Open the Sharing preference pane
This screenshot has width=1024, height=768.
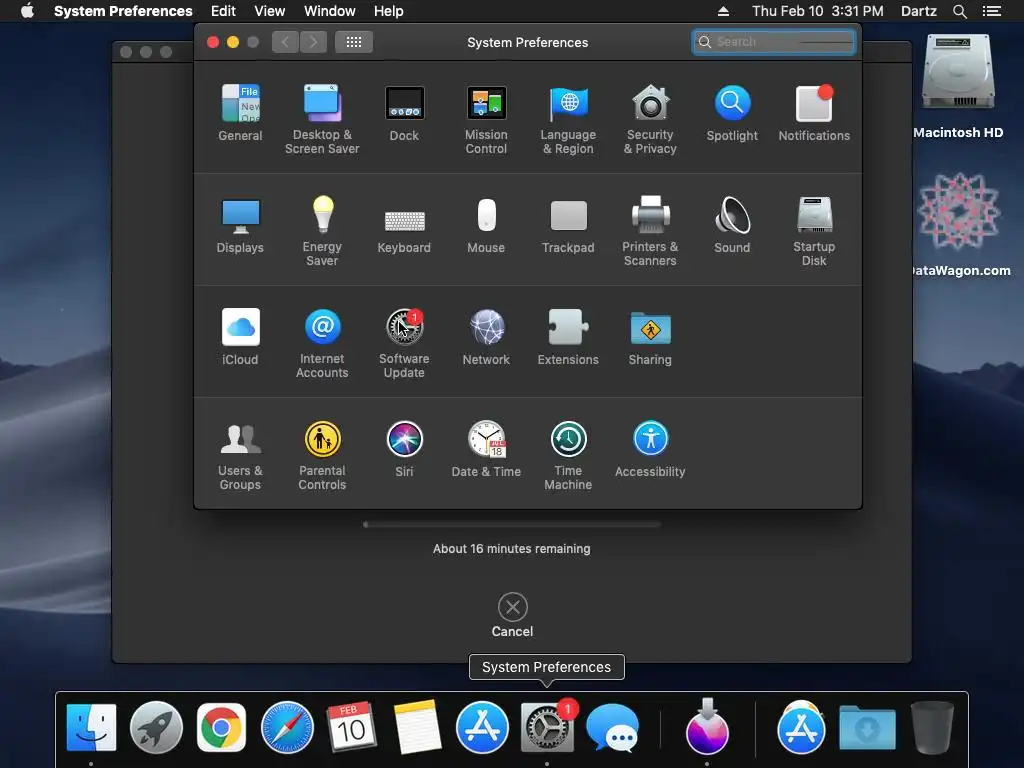(x=650, y=337)
